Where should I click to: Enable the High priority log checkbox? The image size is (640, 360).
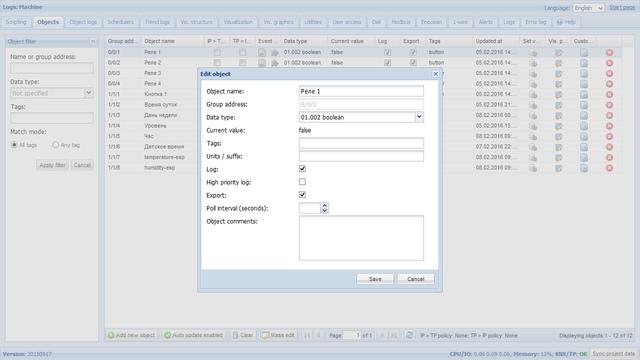tap(302, 182)
